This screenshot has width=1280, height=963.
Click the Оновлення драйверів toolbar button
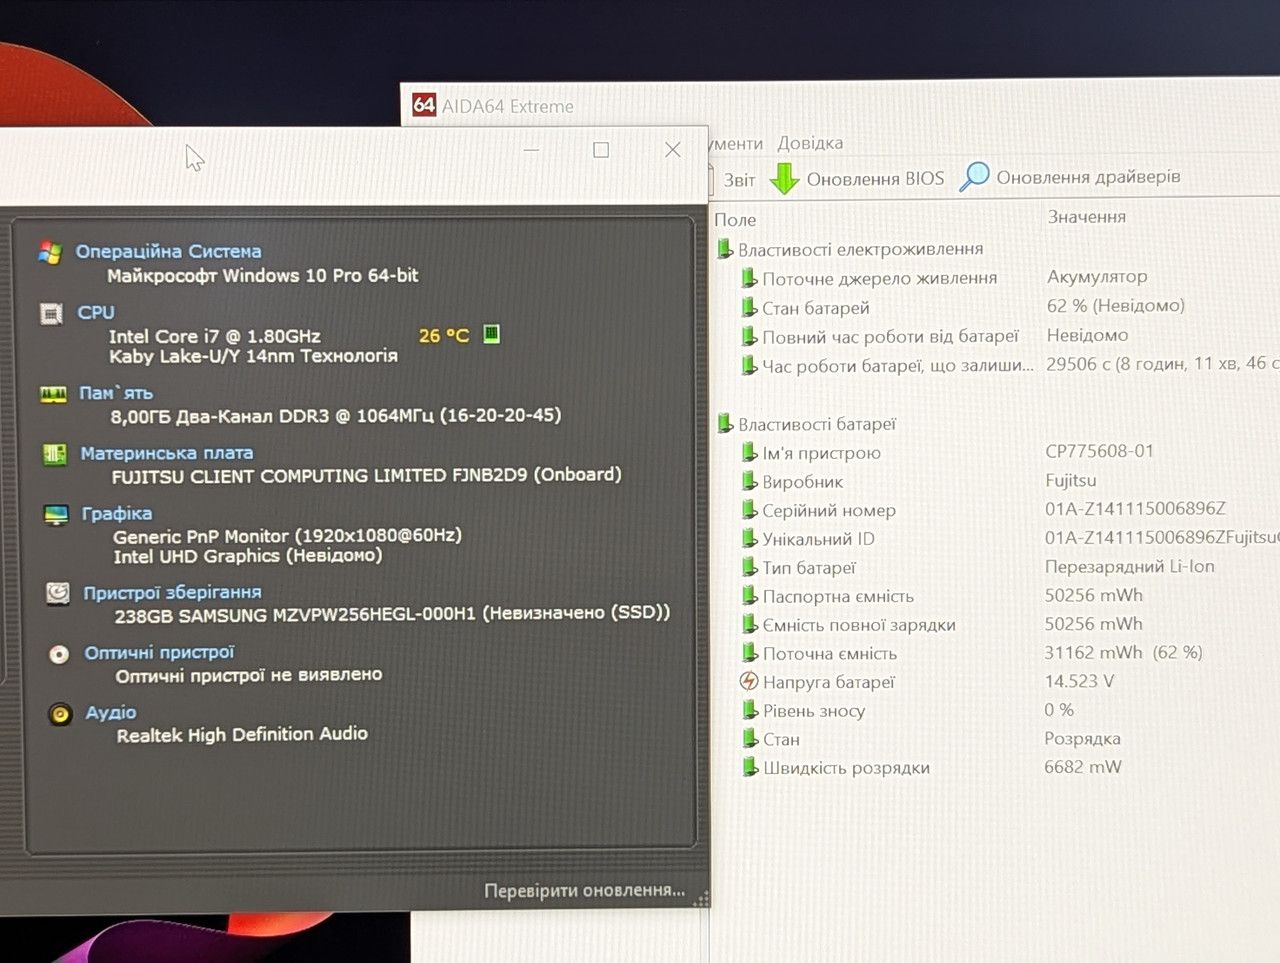tap(1070, 177)
